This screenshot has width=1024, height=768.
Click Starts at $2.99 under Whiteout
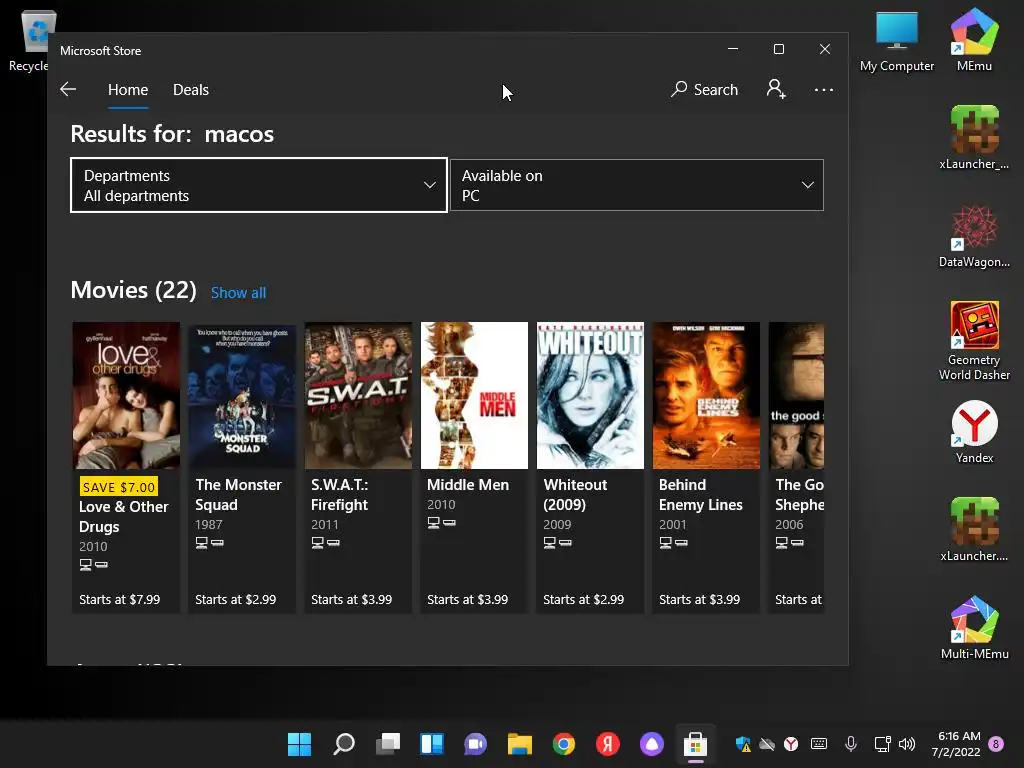coord(583,599)
